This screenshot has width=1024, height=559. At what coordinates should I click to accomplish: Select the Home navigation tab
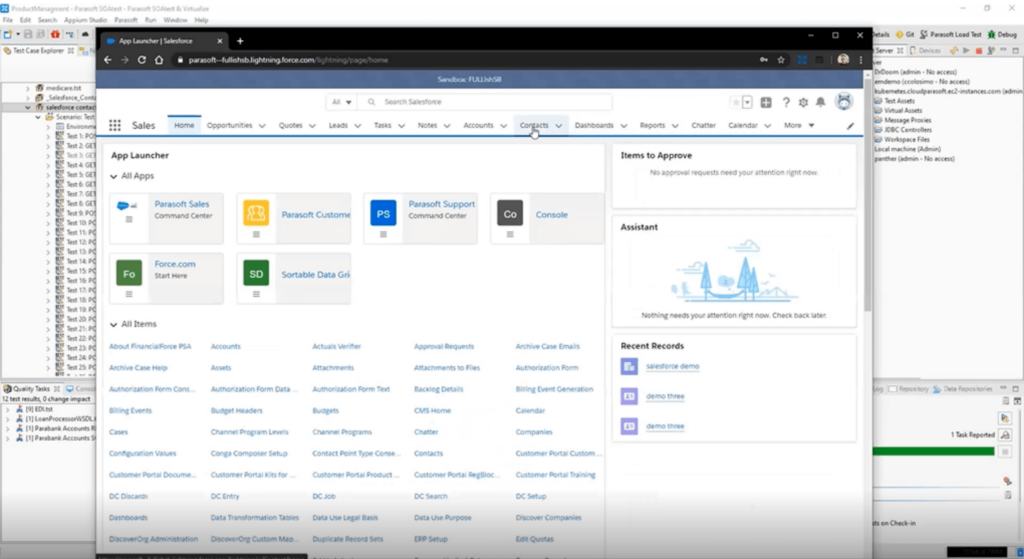click(184, 125)
